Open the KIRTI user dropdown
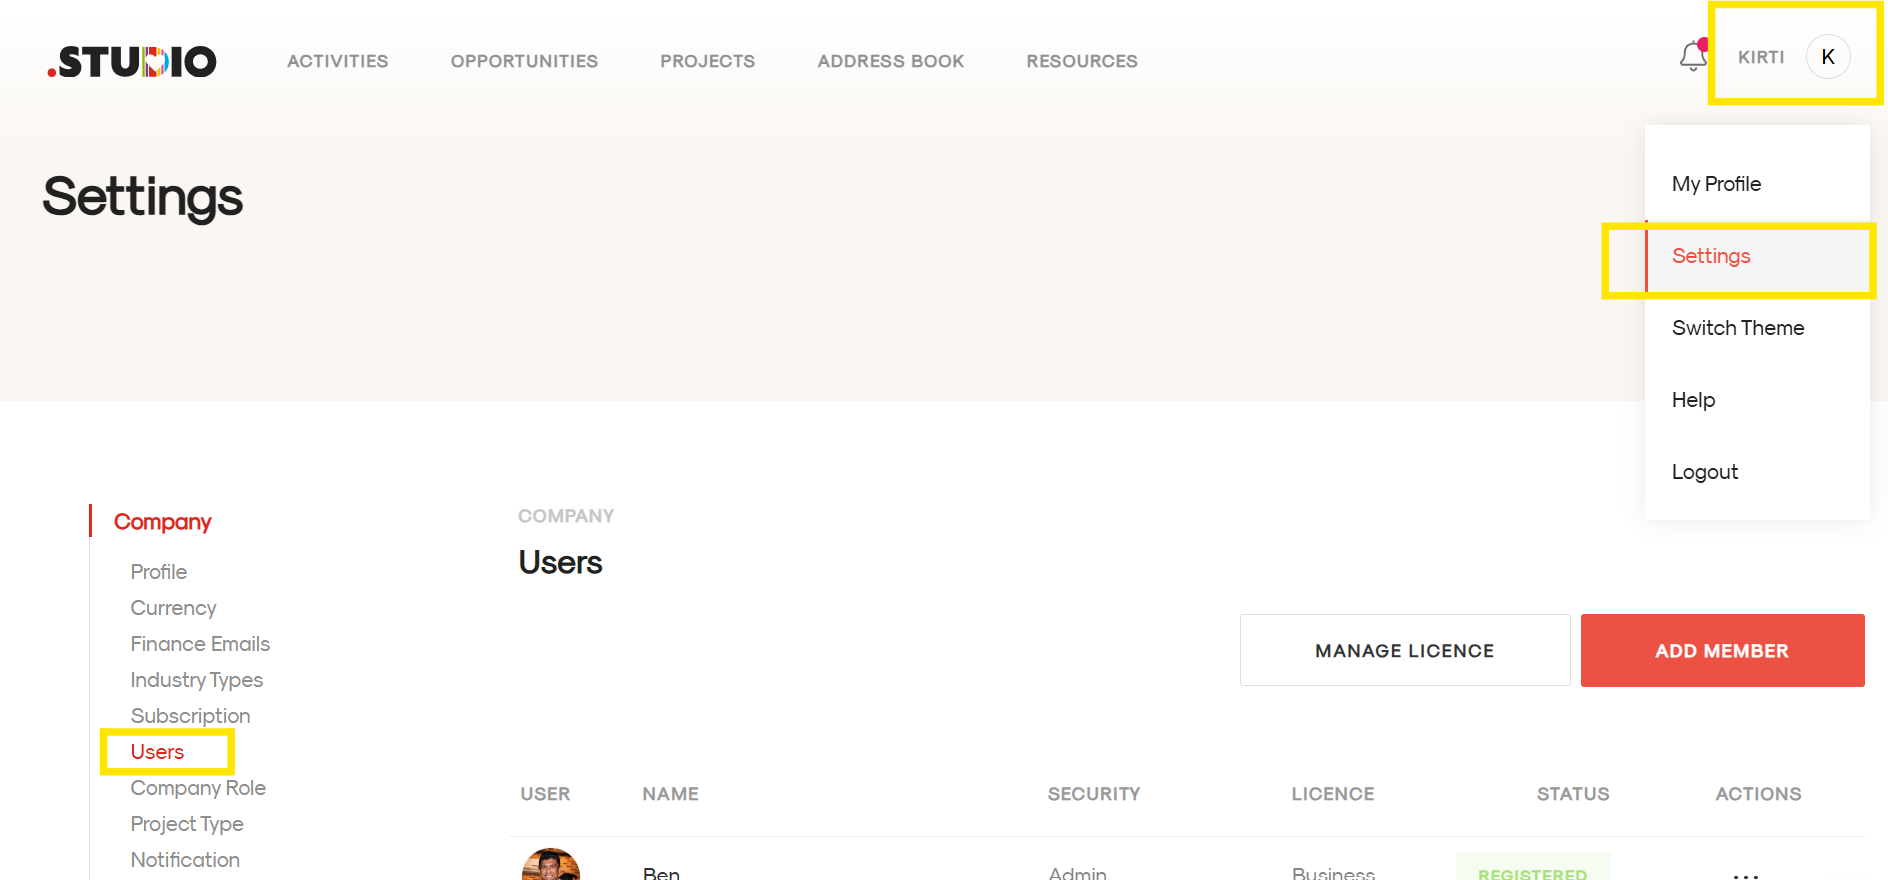This screenshot has width=1888, height=880. coord(1760,57)
